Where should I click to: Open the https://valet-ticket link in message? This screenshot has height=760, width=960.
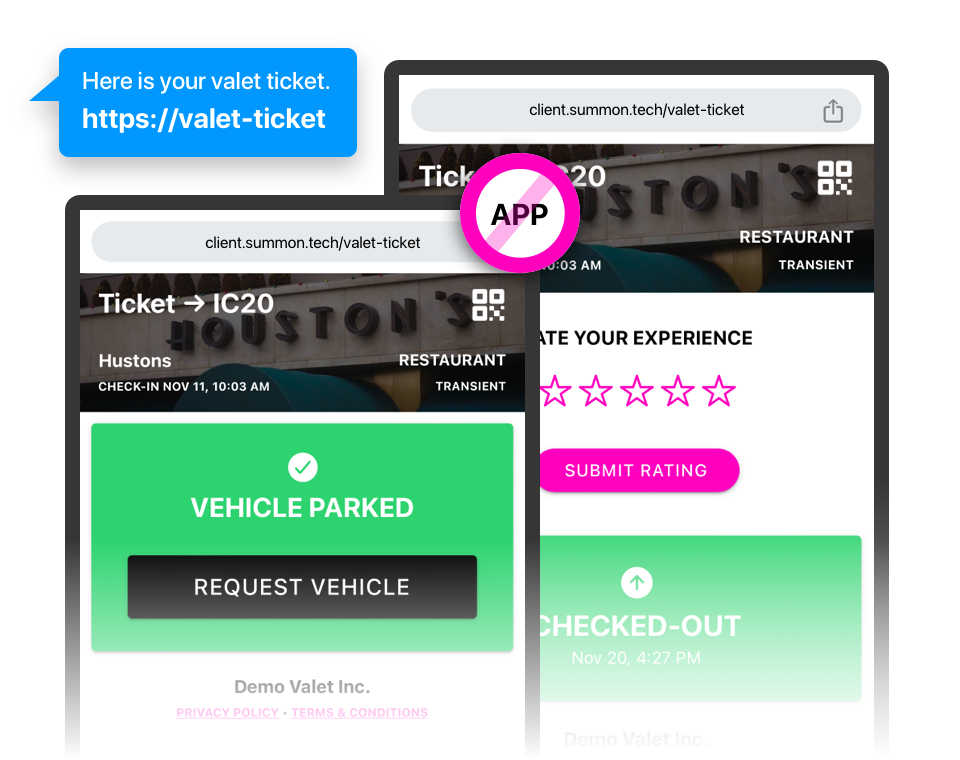click(204, 119)
